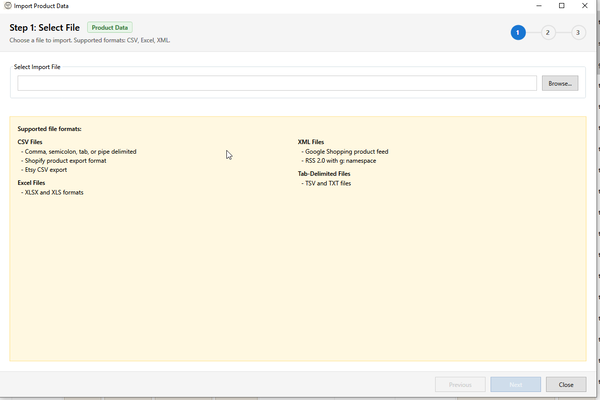Click the CSV Files heading
The image size is (600, 400).
click(30, 142)
